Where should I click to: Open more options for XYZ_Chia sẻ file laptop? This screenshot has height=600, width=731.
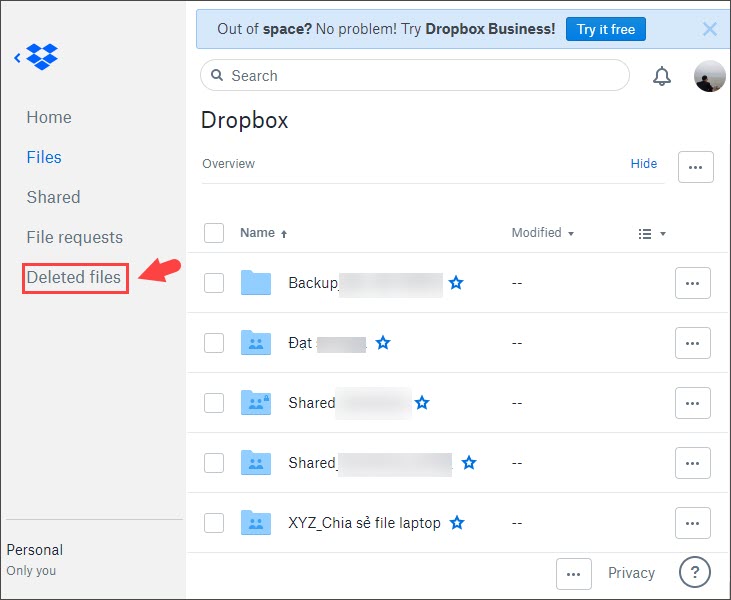[x=693, y=523]
